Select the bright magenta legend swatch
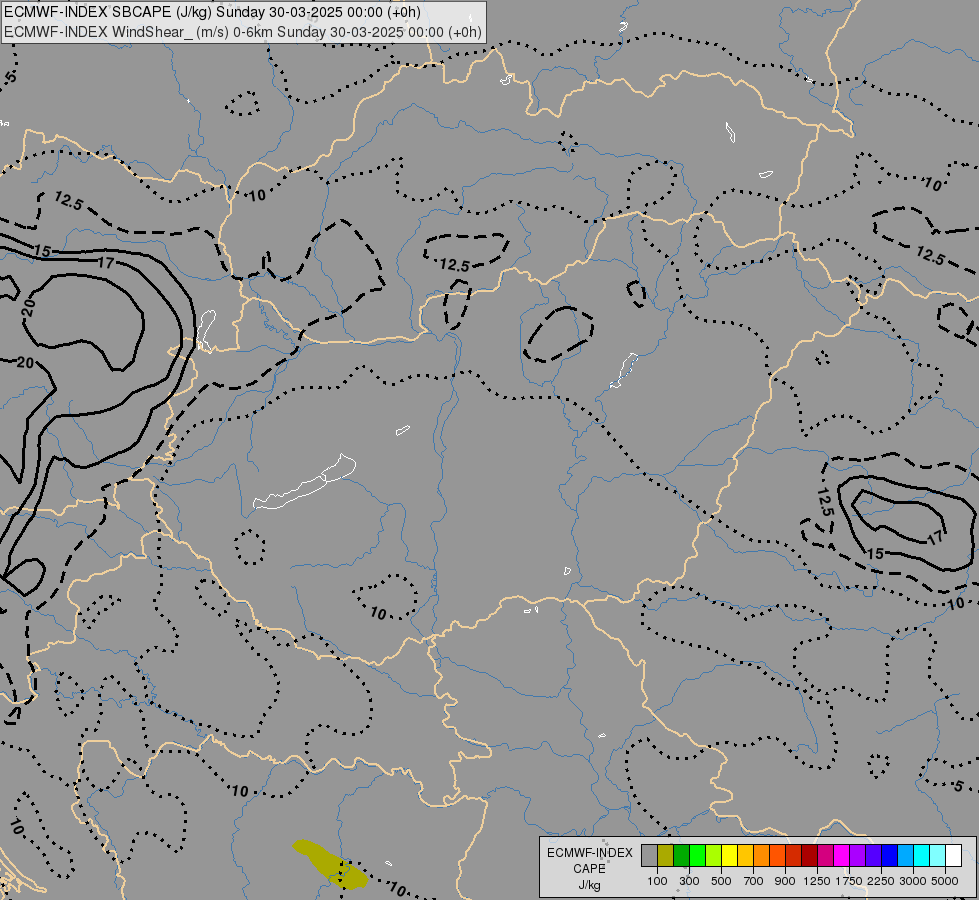 pyautogui.click(x=841, y=855)
